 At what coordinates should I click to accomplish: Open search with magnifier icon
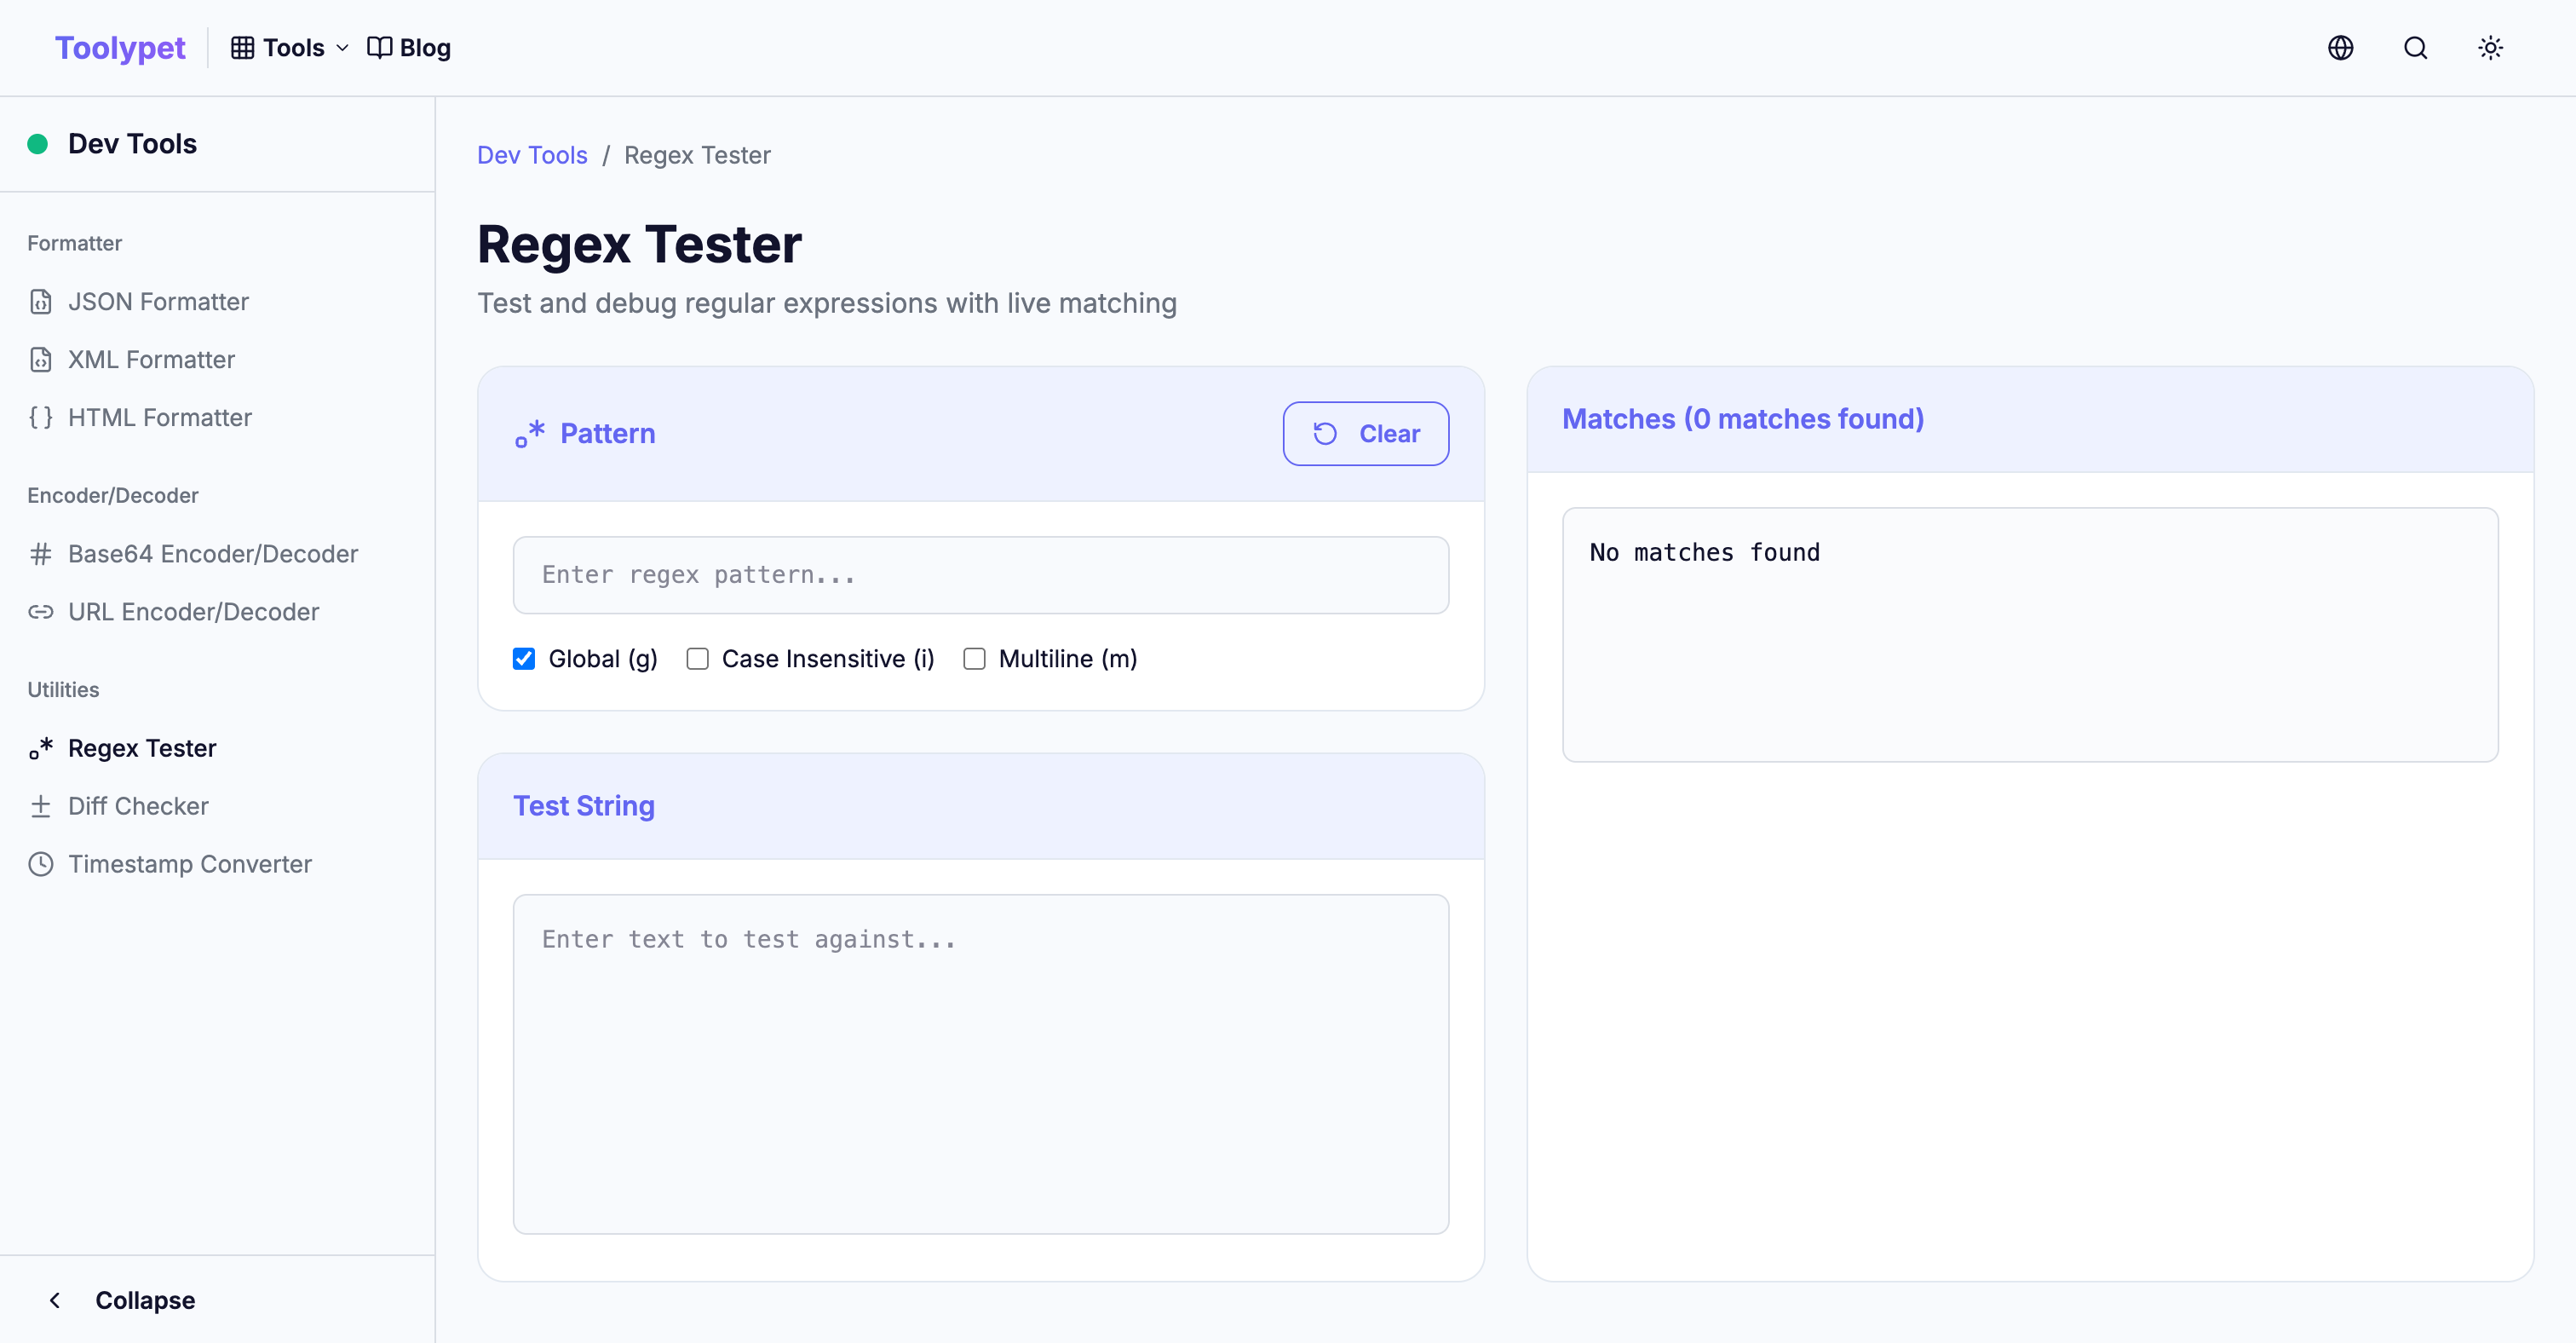[2415, 48]
